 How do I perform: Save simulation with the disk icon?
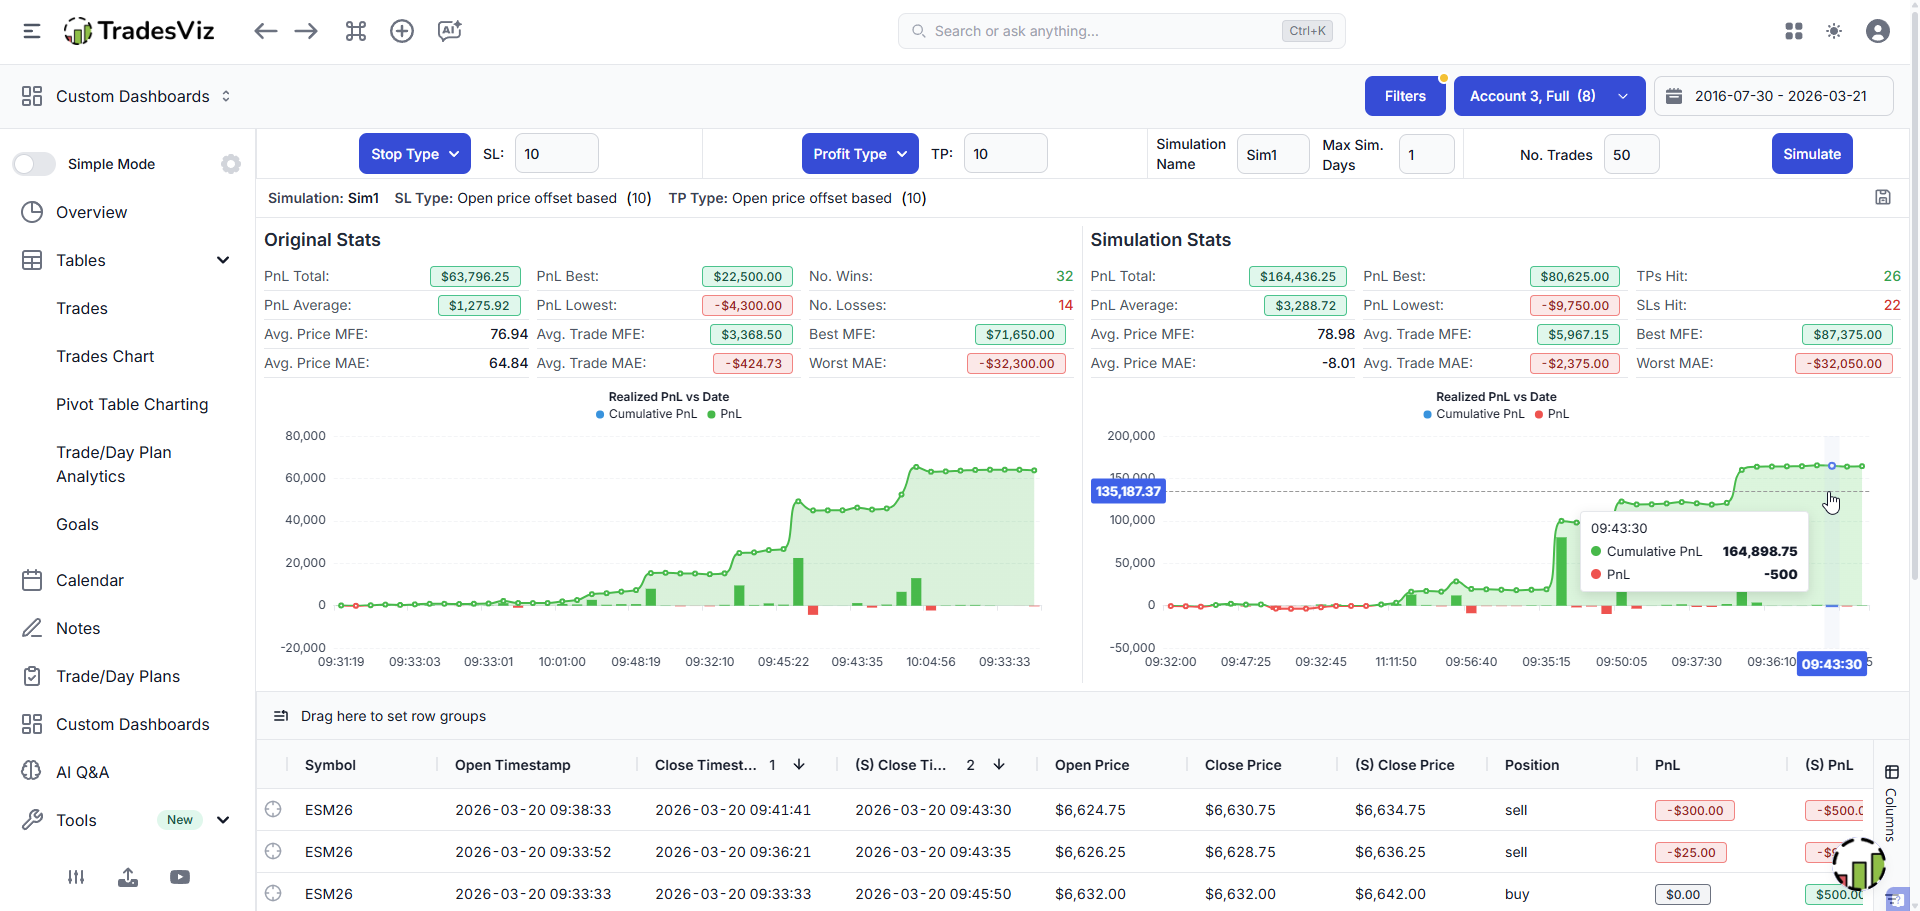pyautogui.click(x=1883, y=197)
